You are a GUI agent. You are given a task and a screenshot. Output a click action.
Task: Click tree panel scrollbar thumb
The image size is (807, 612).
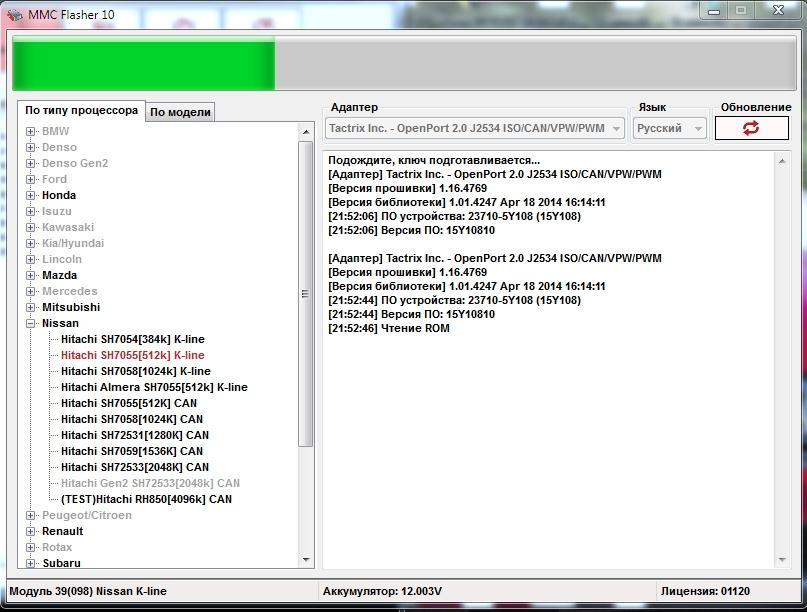click(x=306, y=294)
